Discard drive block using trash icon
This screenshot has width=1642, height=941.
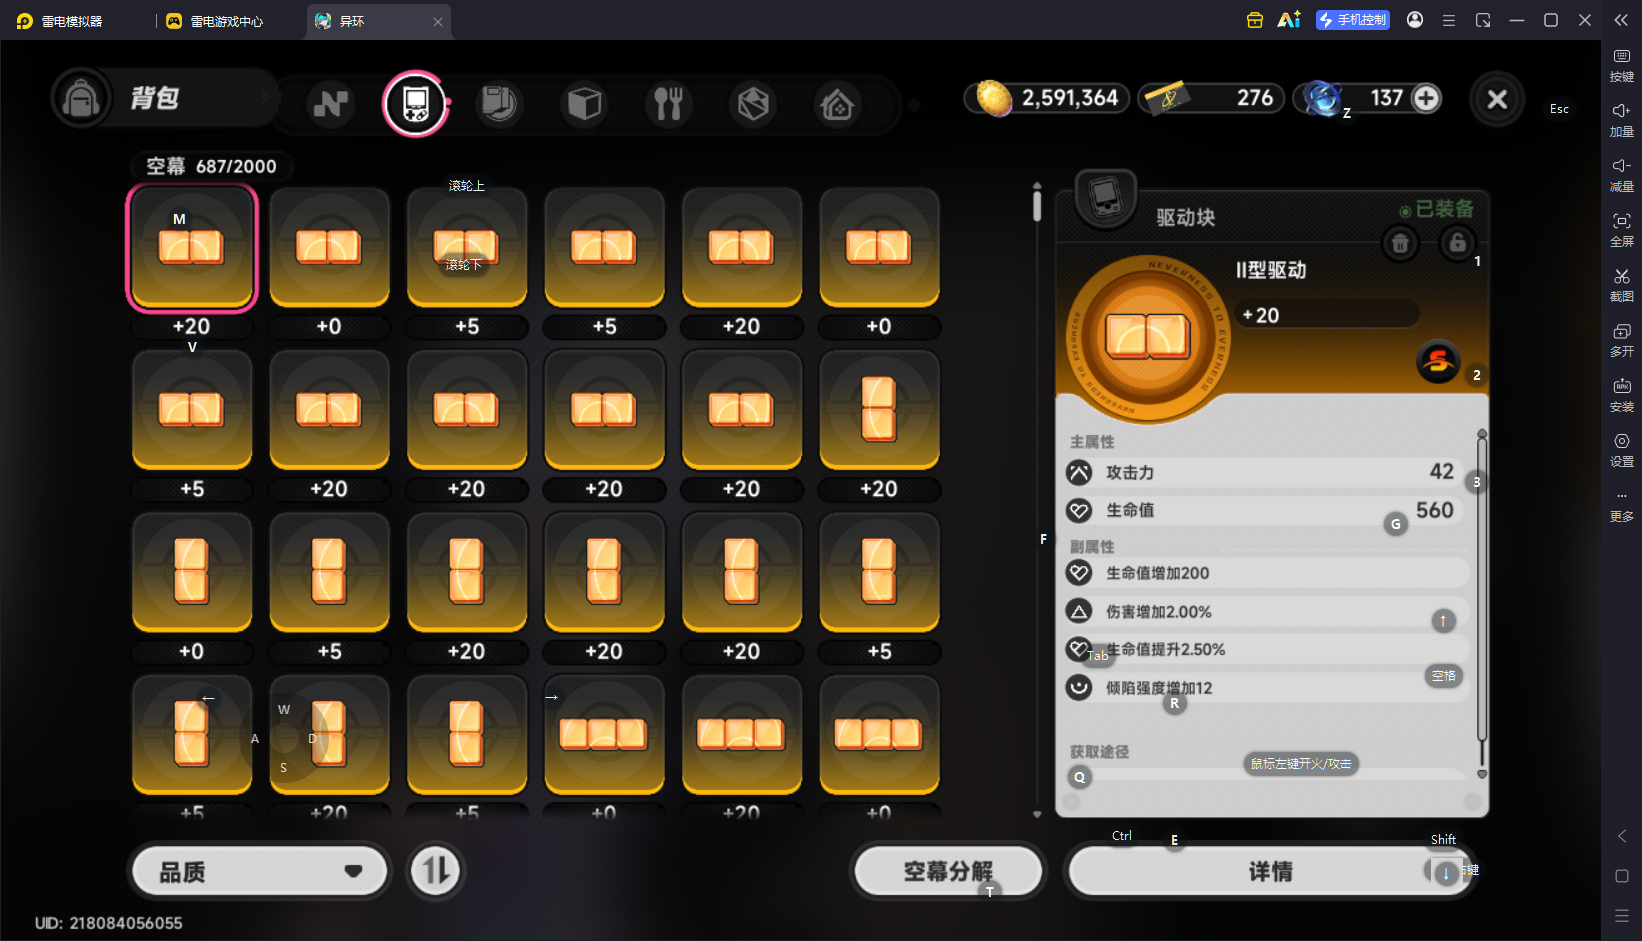[x=1400, y=243]
